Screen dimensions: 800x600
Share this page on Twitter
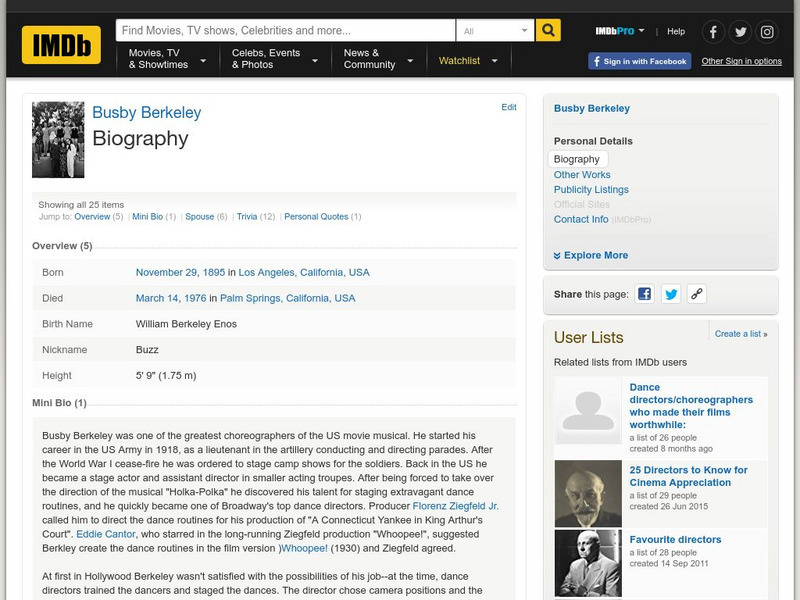(671, 294)
